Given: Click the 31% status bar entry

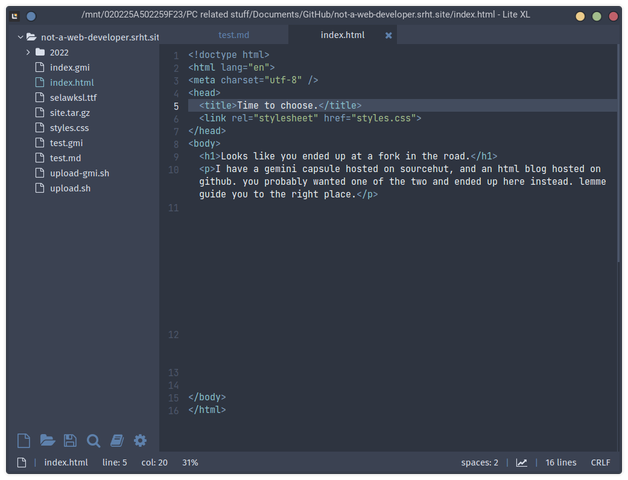Looking at the screenshot, I should click(190, 463).
